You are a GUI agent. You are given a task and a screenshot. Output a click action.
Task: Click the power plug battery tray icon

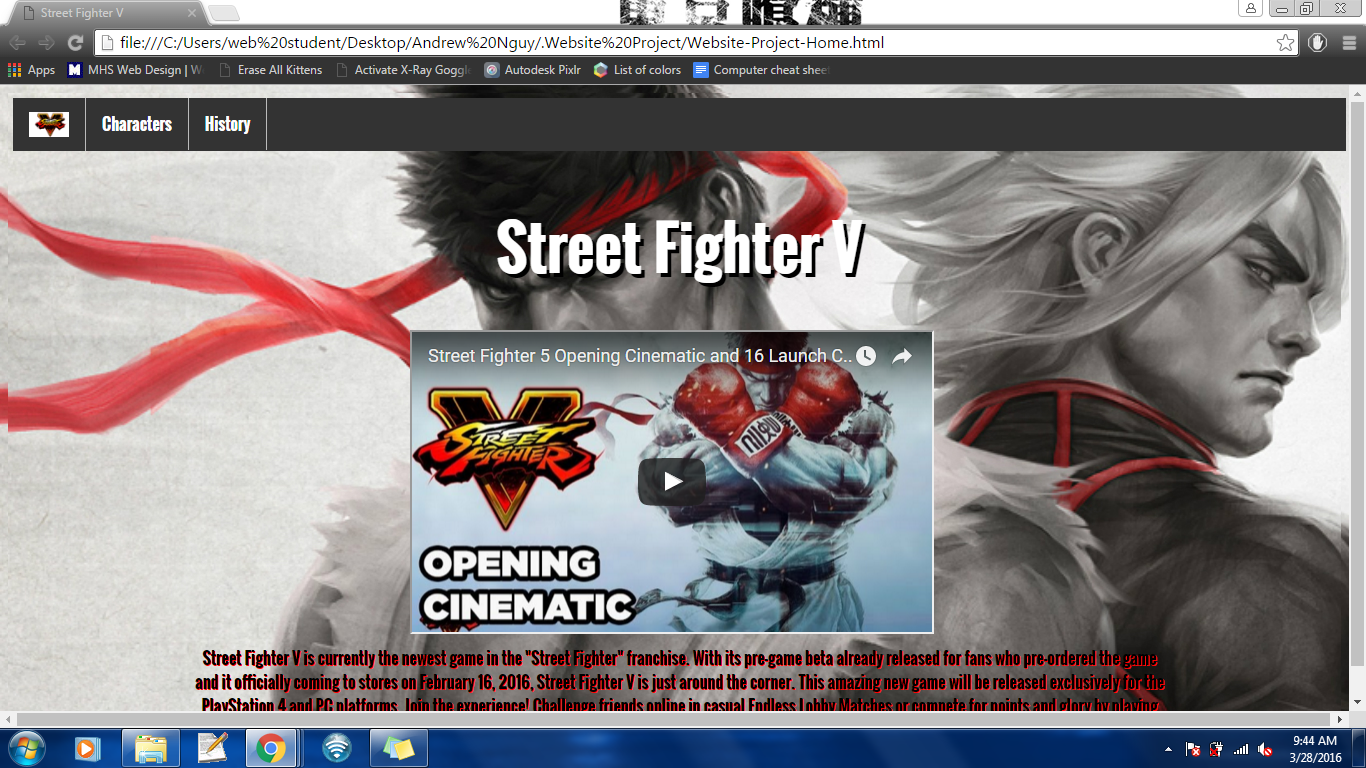1216,749
